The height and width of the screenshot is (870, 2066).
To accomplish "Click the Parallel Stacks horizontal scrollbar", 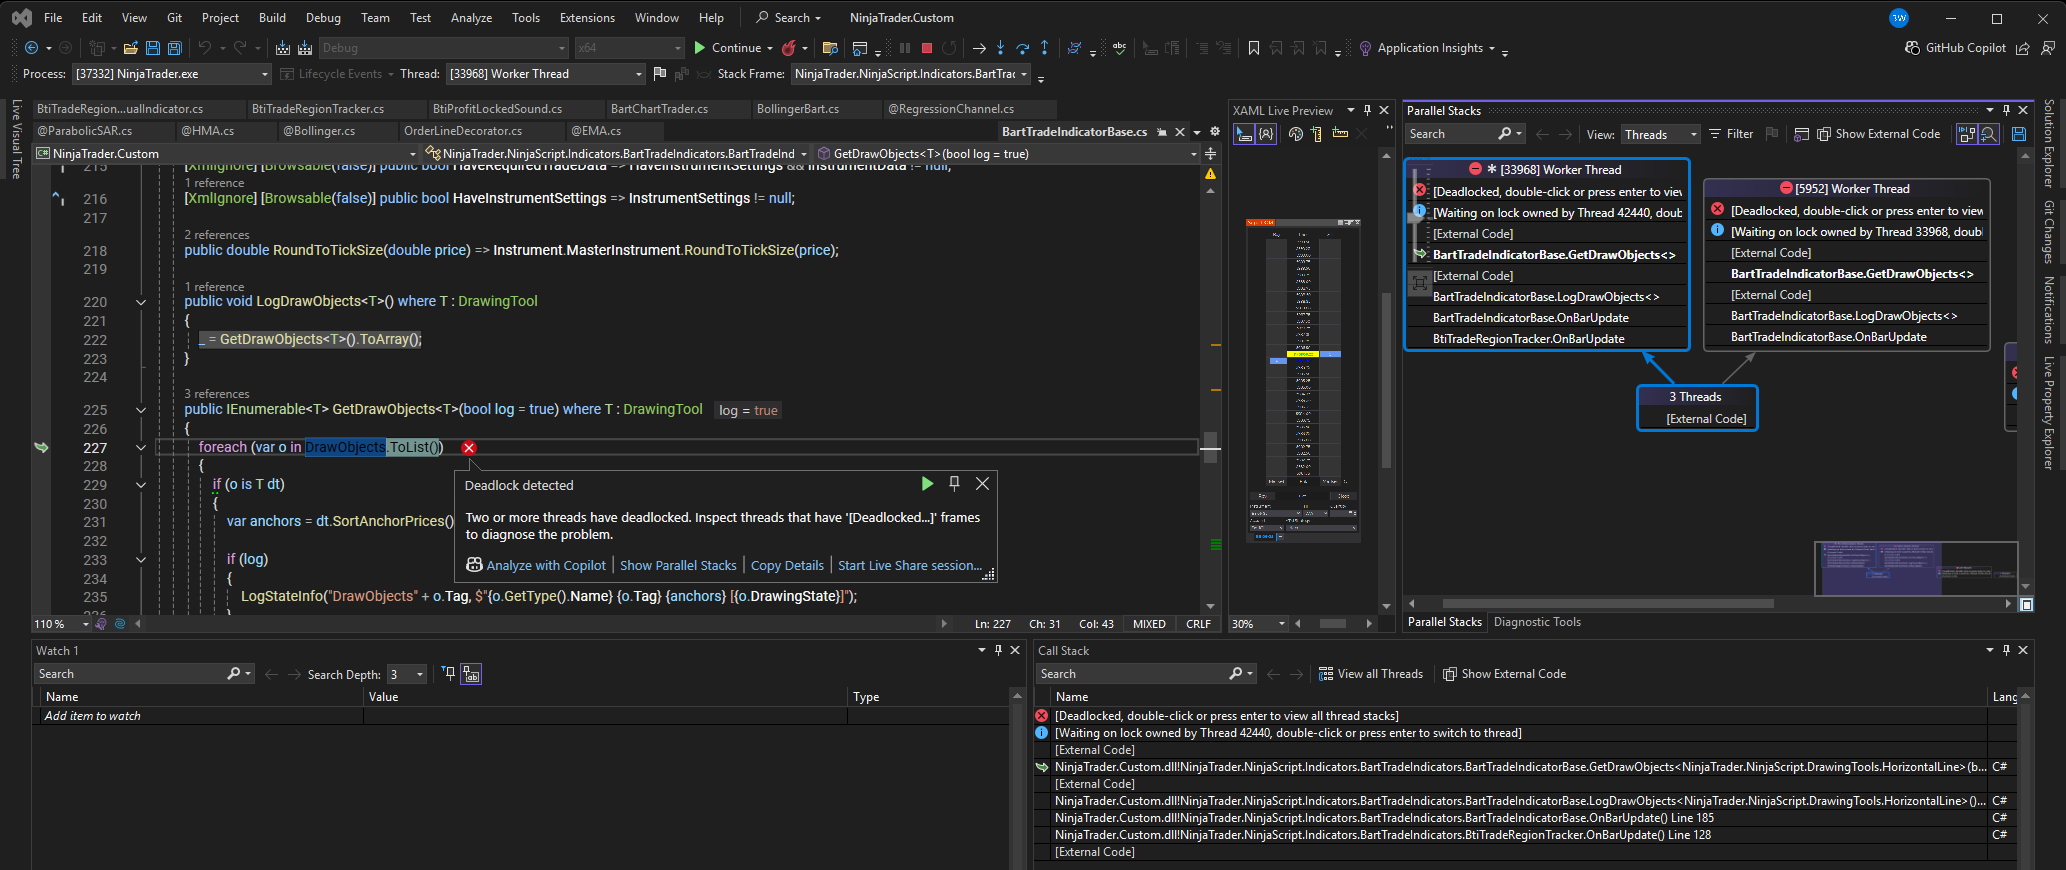I will (1608, 604).
